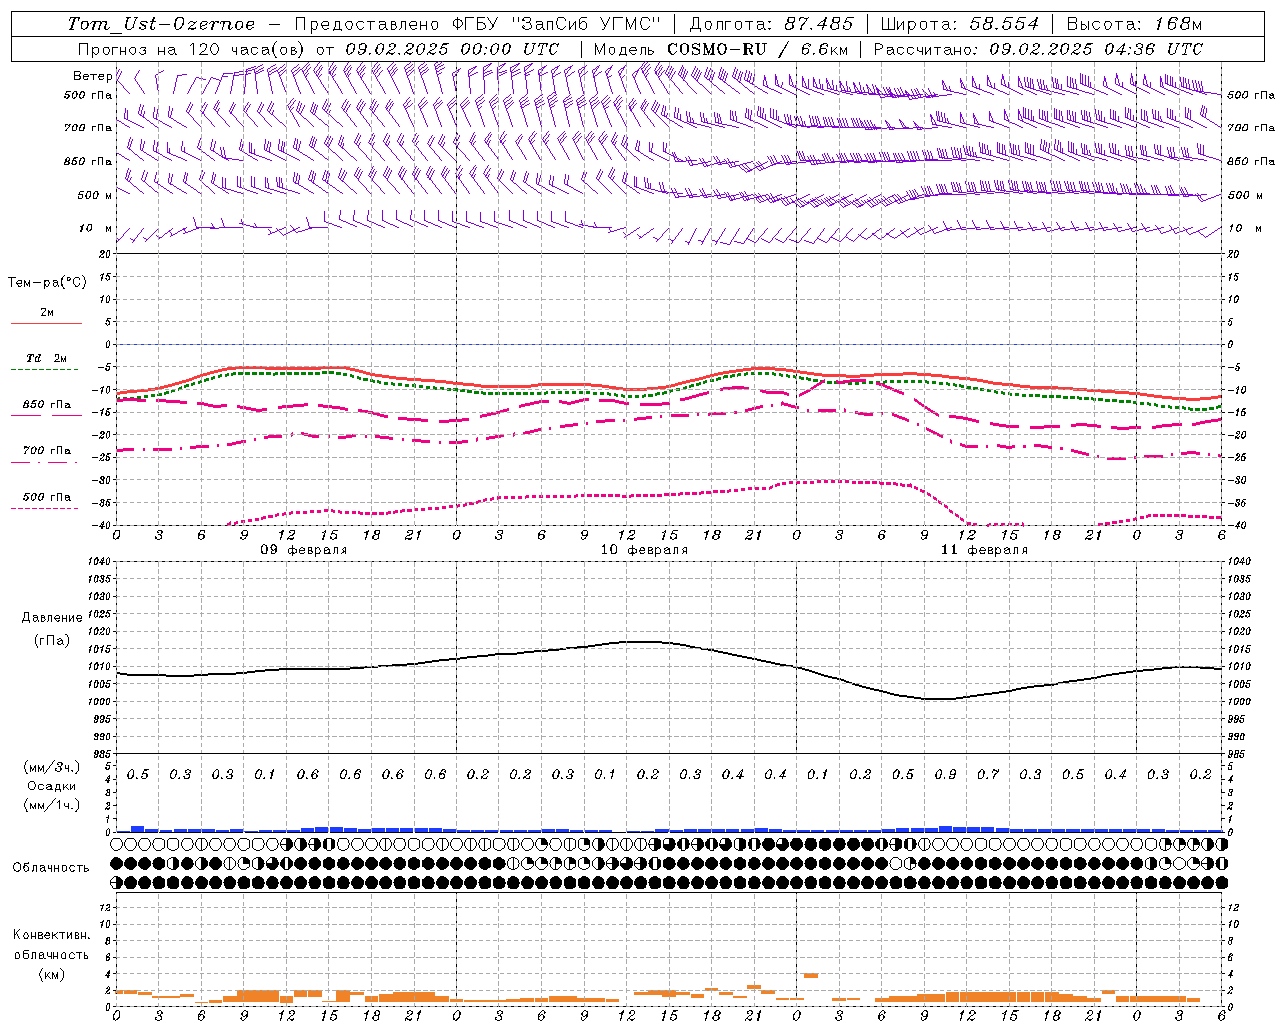
Task: Click the precipitation value '0.7'
Action: click(x=988, y=775)
